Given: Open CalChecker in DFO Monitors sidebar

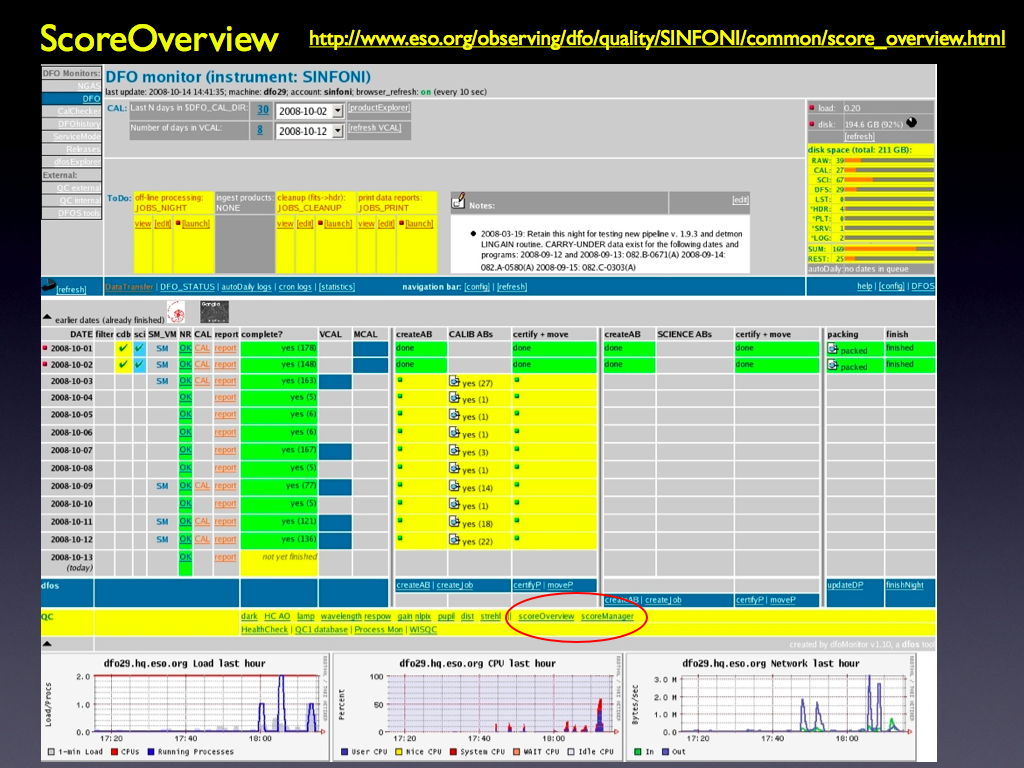Looking at the screenshot, I should 77,111.
